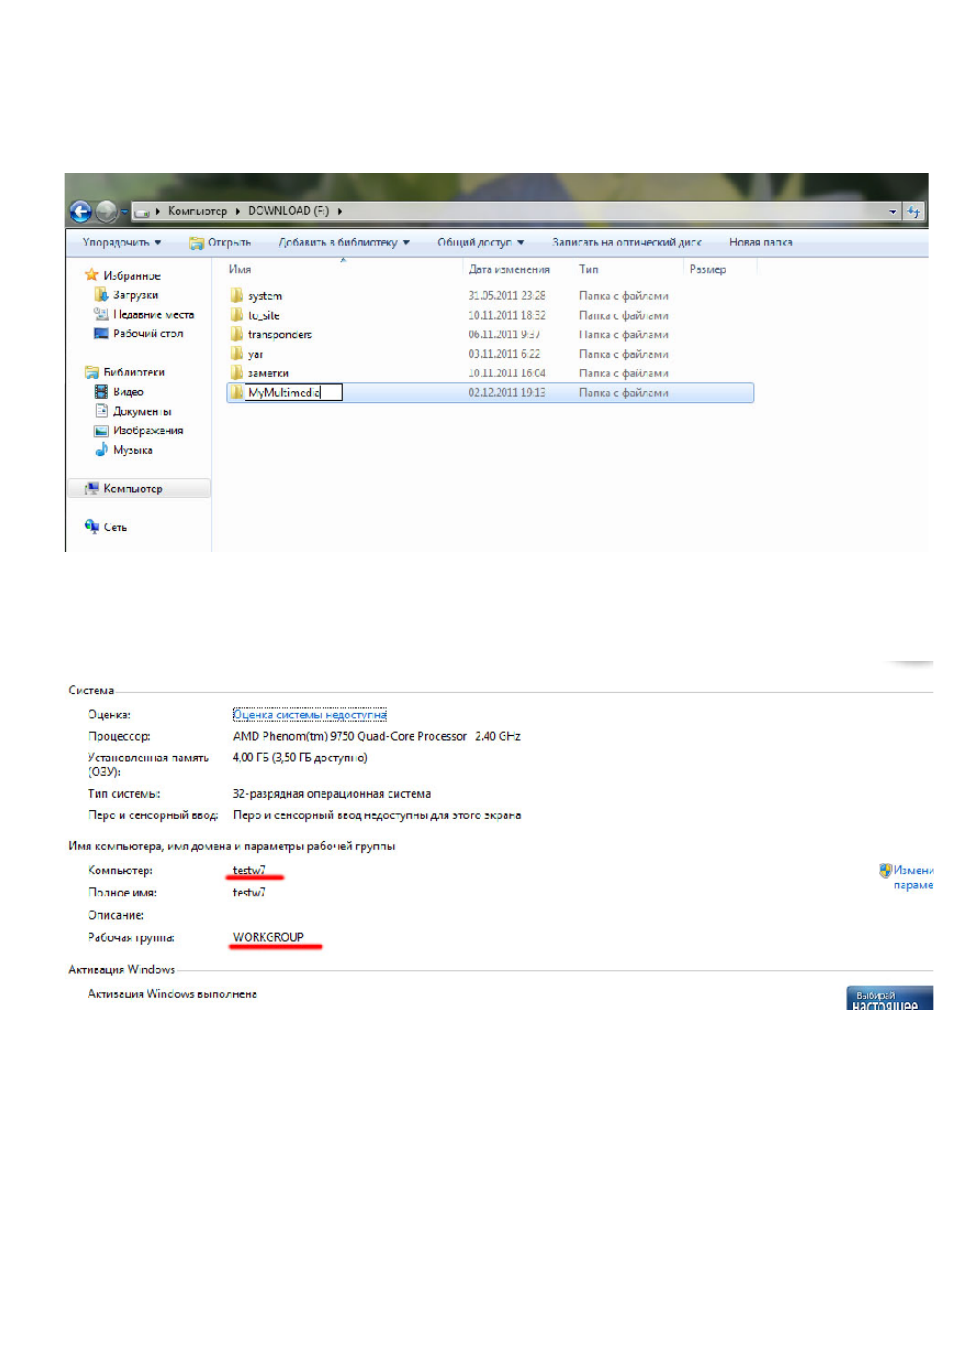The width and height of the screenshot is (953, 1364).
Task: Click date 02.12.2011 19:13
Action: (507, 393)
